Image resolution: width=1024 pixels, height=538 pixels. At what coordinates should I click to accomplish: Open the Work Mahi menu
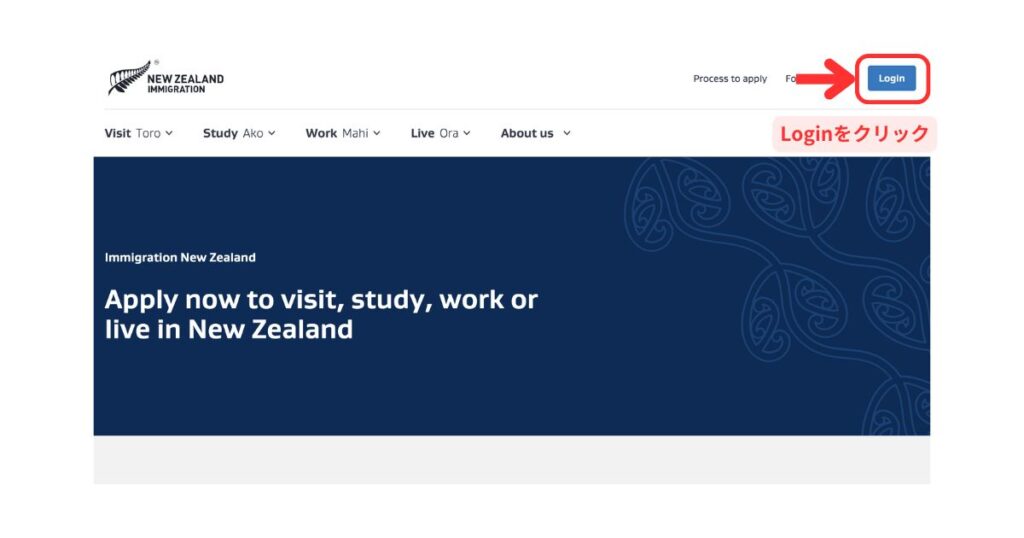336,133
